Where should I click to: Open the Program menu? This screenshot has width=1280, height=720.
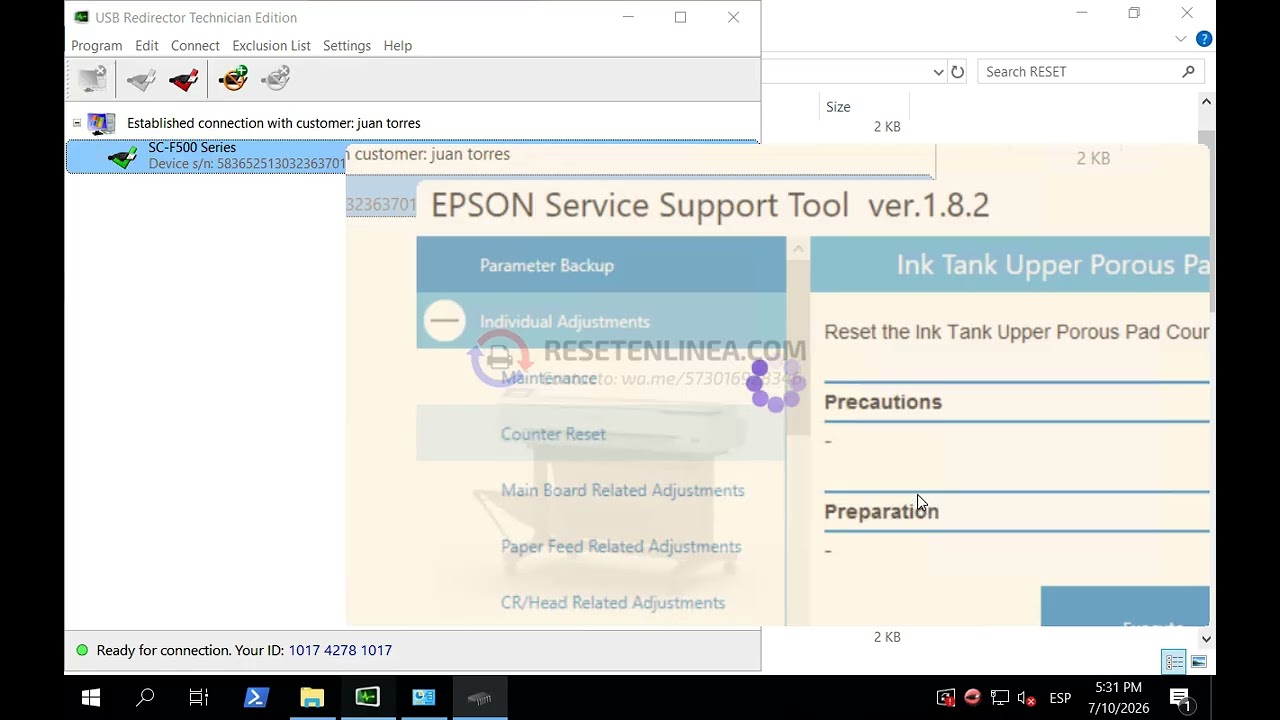(x=97, y=46)
